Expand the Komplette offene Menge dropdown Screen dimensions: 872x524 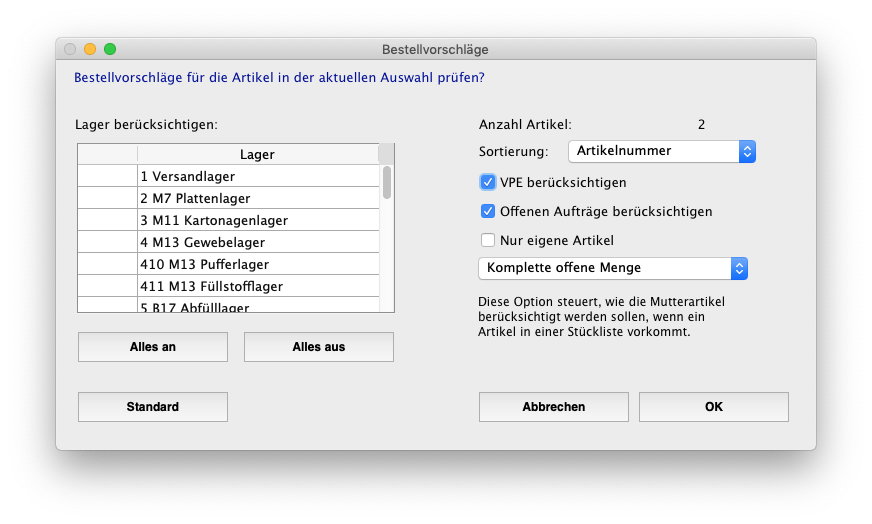coord(613,268)
